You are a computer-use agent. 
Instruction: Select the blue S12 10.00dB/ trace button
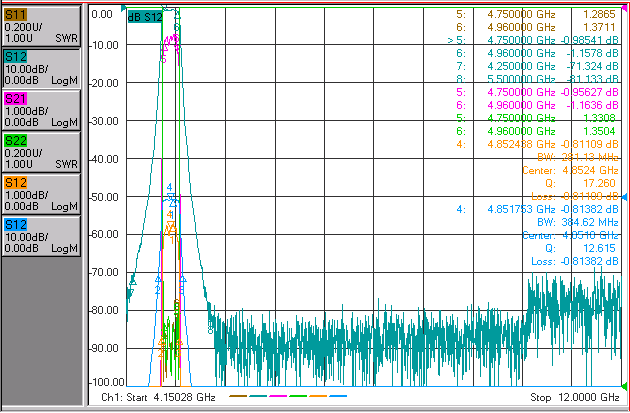41,237
